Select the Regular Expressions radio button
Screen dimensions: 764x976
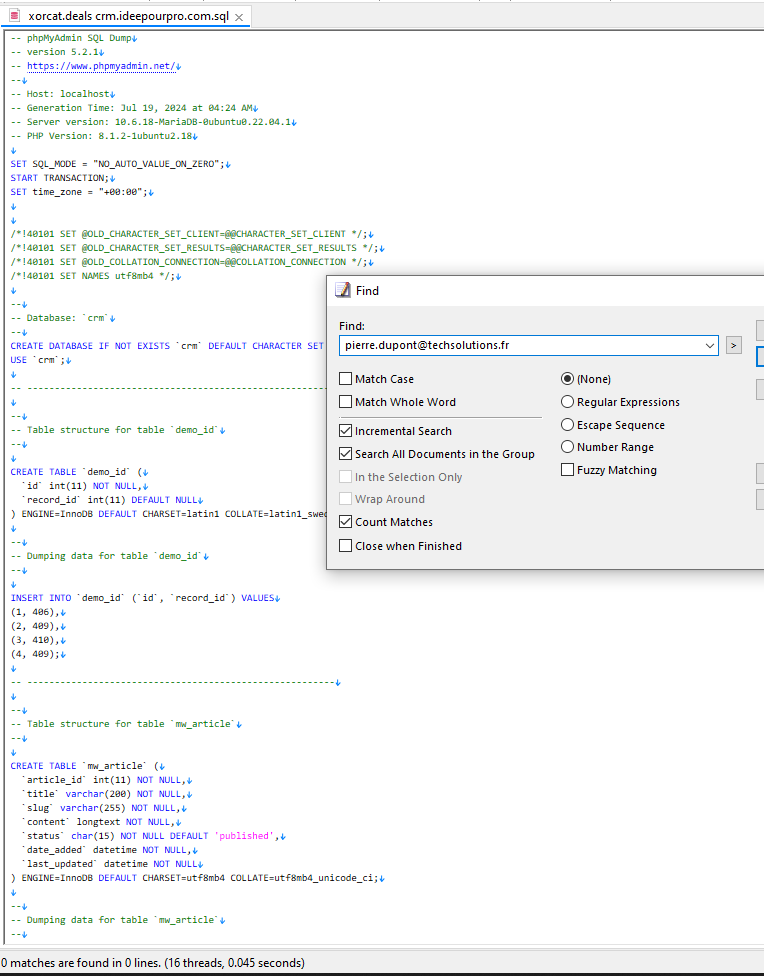point(567,401)
